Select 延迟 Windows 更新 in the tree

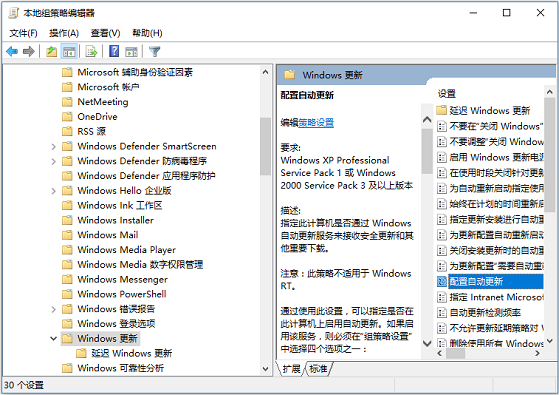coord(132,353)
